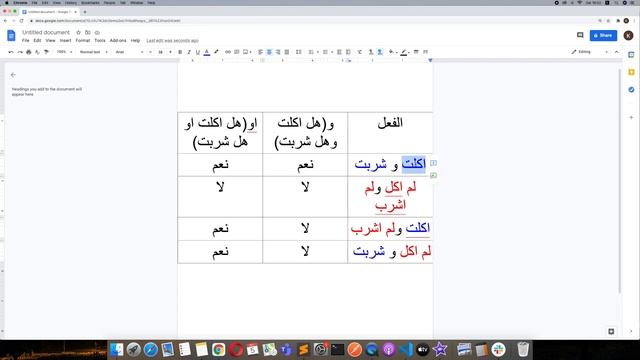Open the Edit menu in Docs
Screen dimensions: 640x360
37,40
